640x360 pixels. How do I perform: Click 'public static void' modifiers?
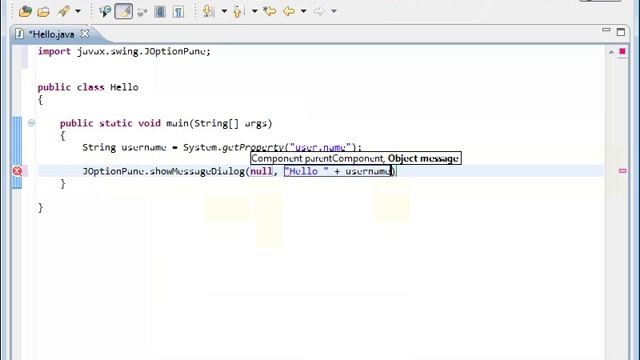[110, 123]
